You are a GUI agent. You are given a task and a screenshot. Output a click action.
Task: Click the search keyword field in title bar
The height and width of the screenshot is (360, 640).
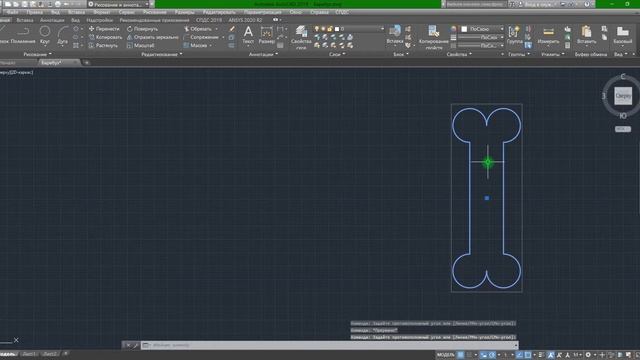475,4
